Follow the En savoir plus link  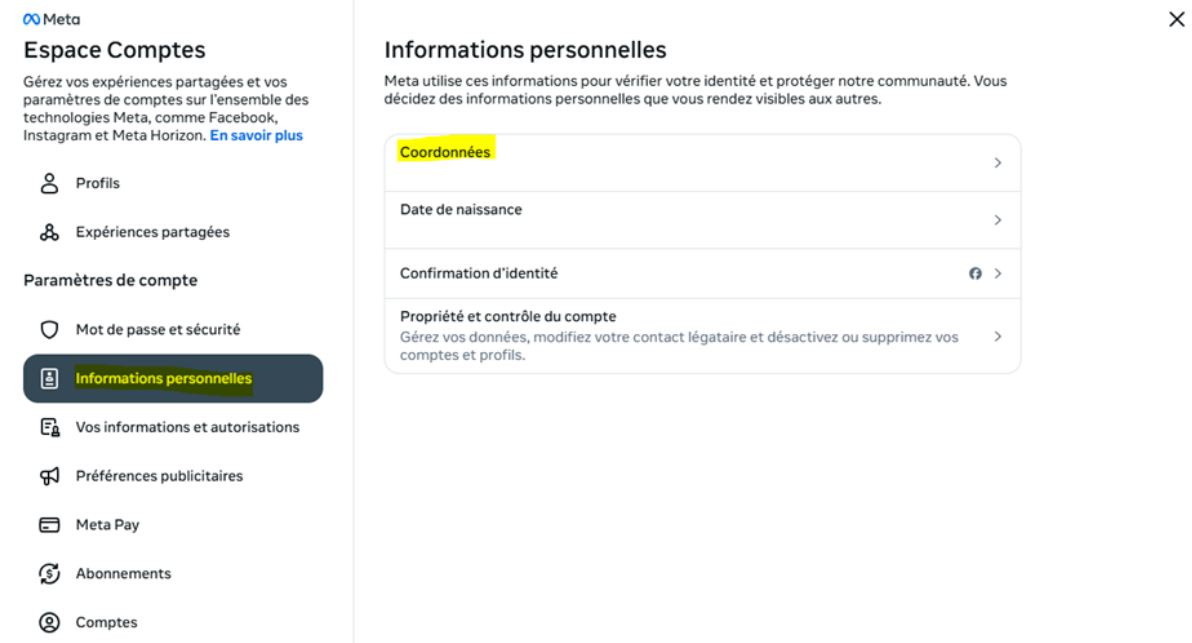(256, 135)
